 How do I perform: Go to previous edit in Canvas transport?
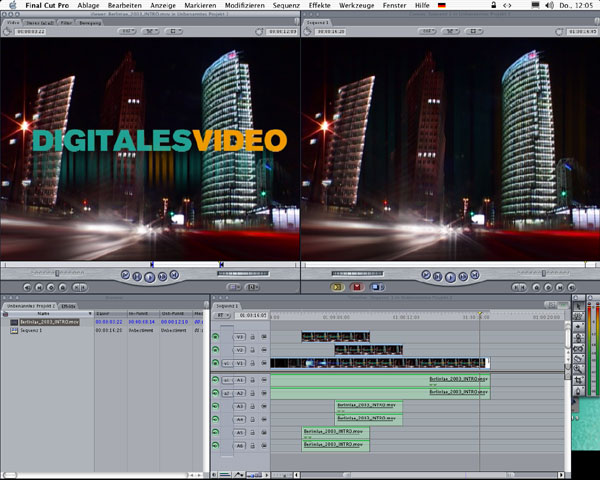[426, 274]
